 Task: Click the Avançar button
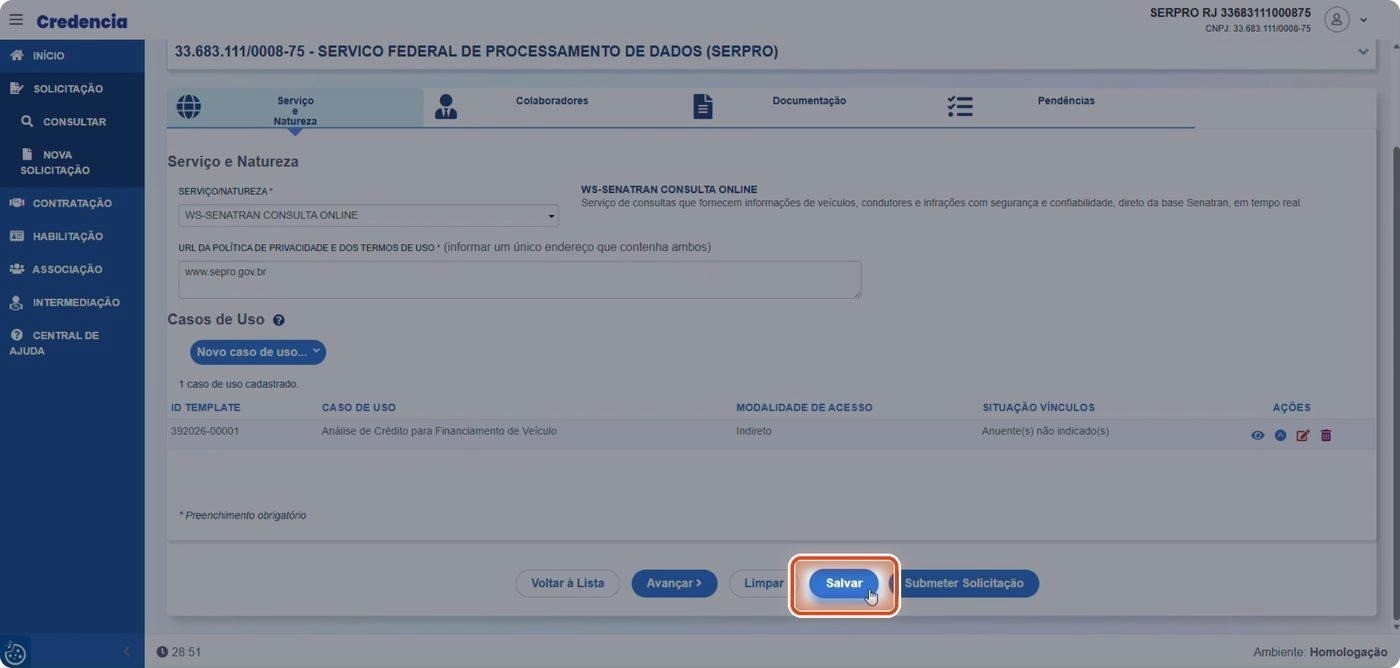click(x=674, y=583)
